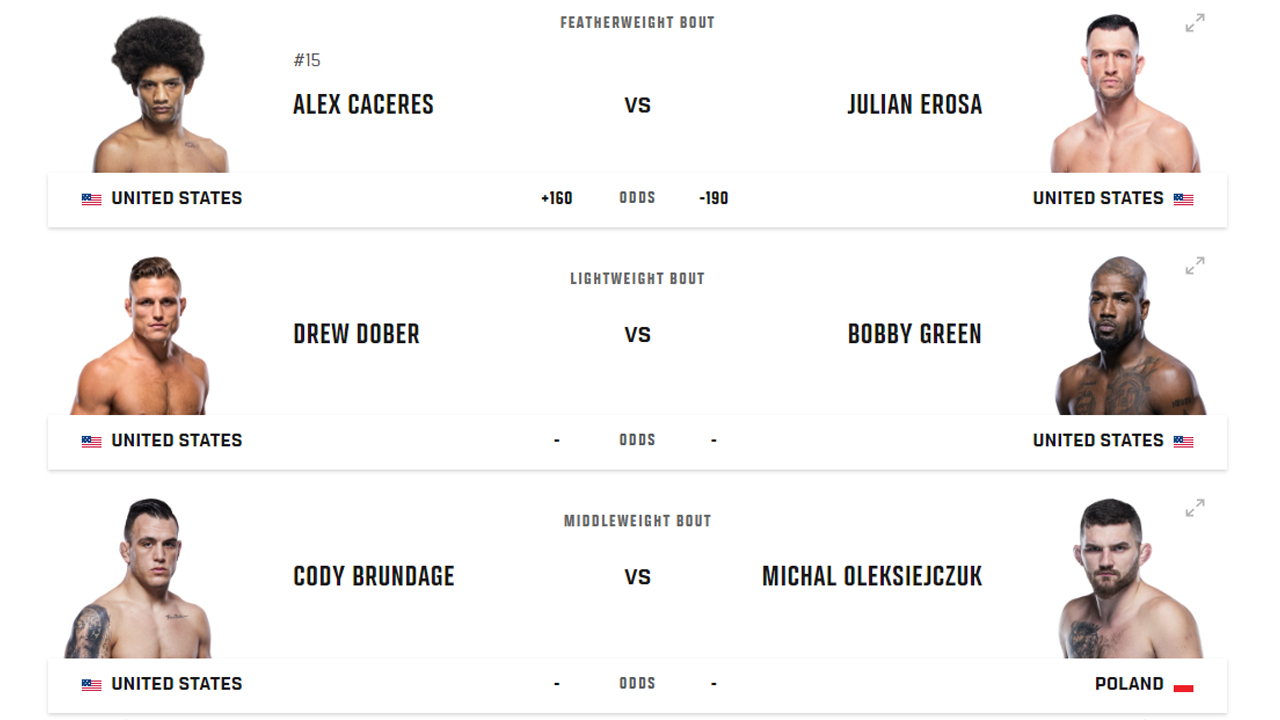The height and width of the screenshot is (720, 1280).
Task: Expand the Dober vs Green matchup card
Action: (x=1195, y=266)
